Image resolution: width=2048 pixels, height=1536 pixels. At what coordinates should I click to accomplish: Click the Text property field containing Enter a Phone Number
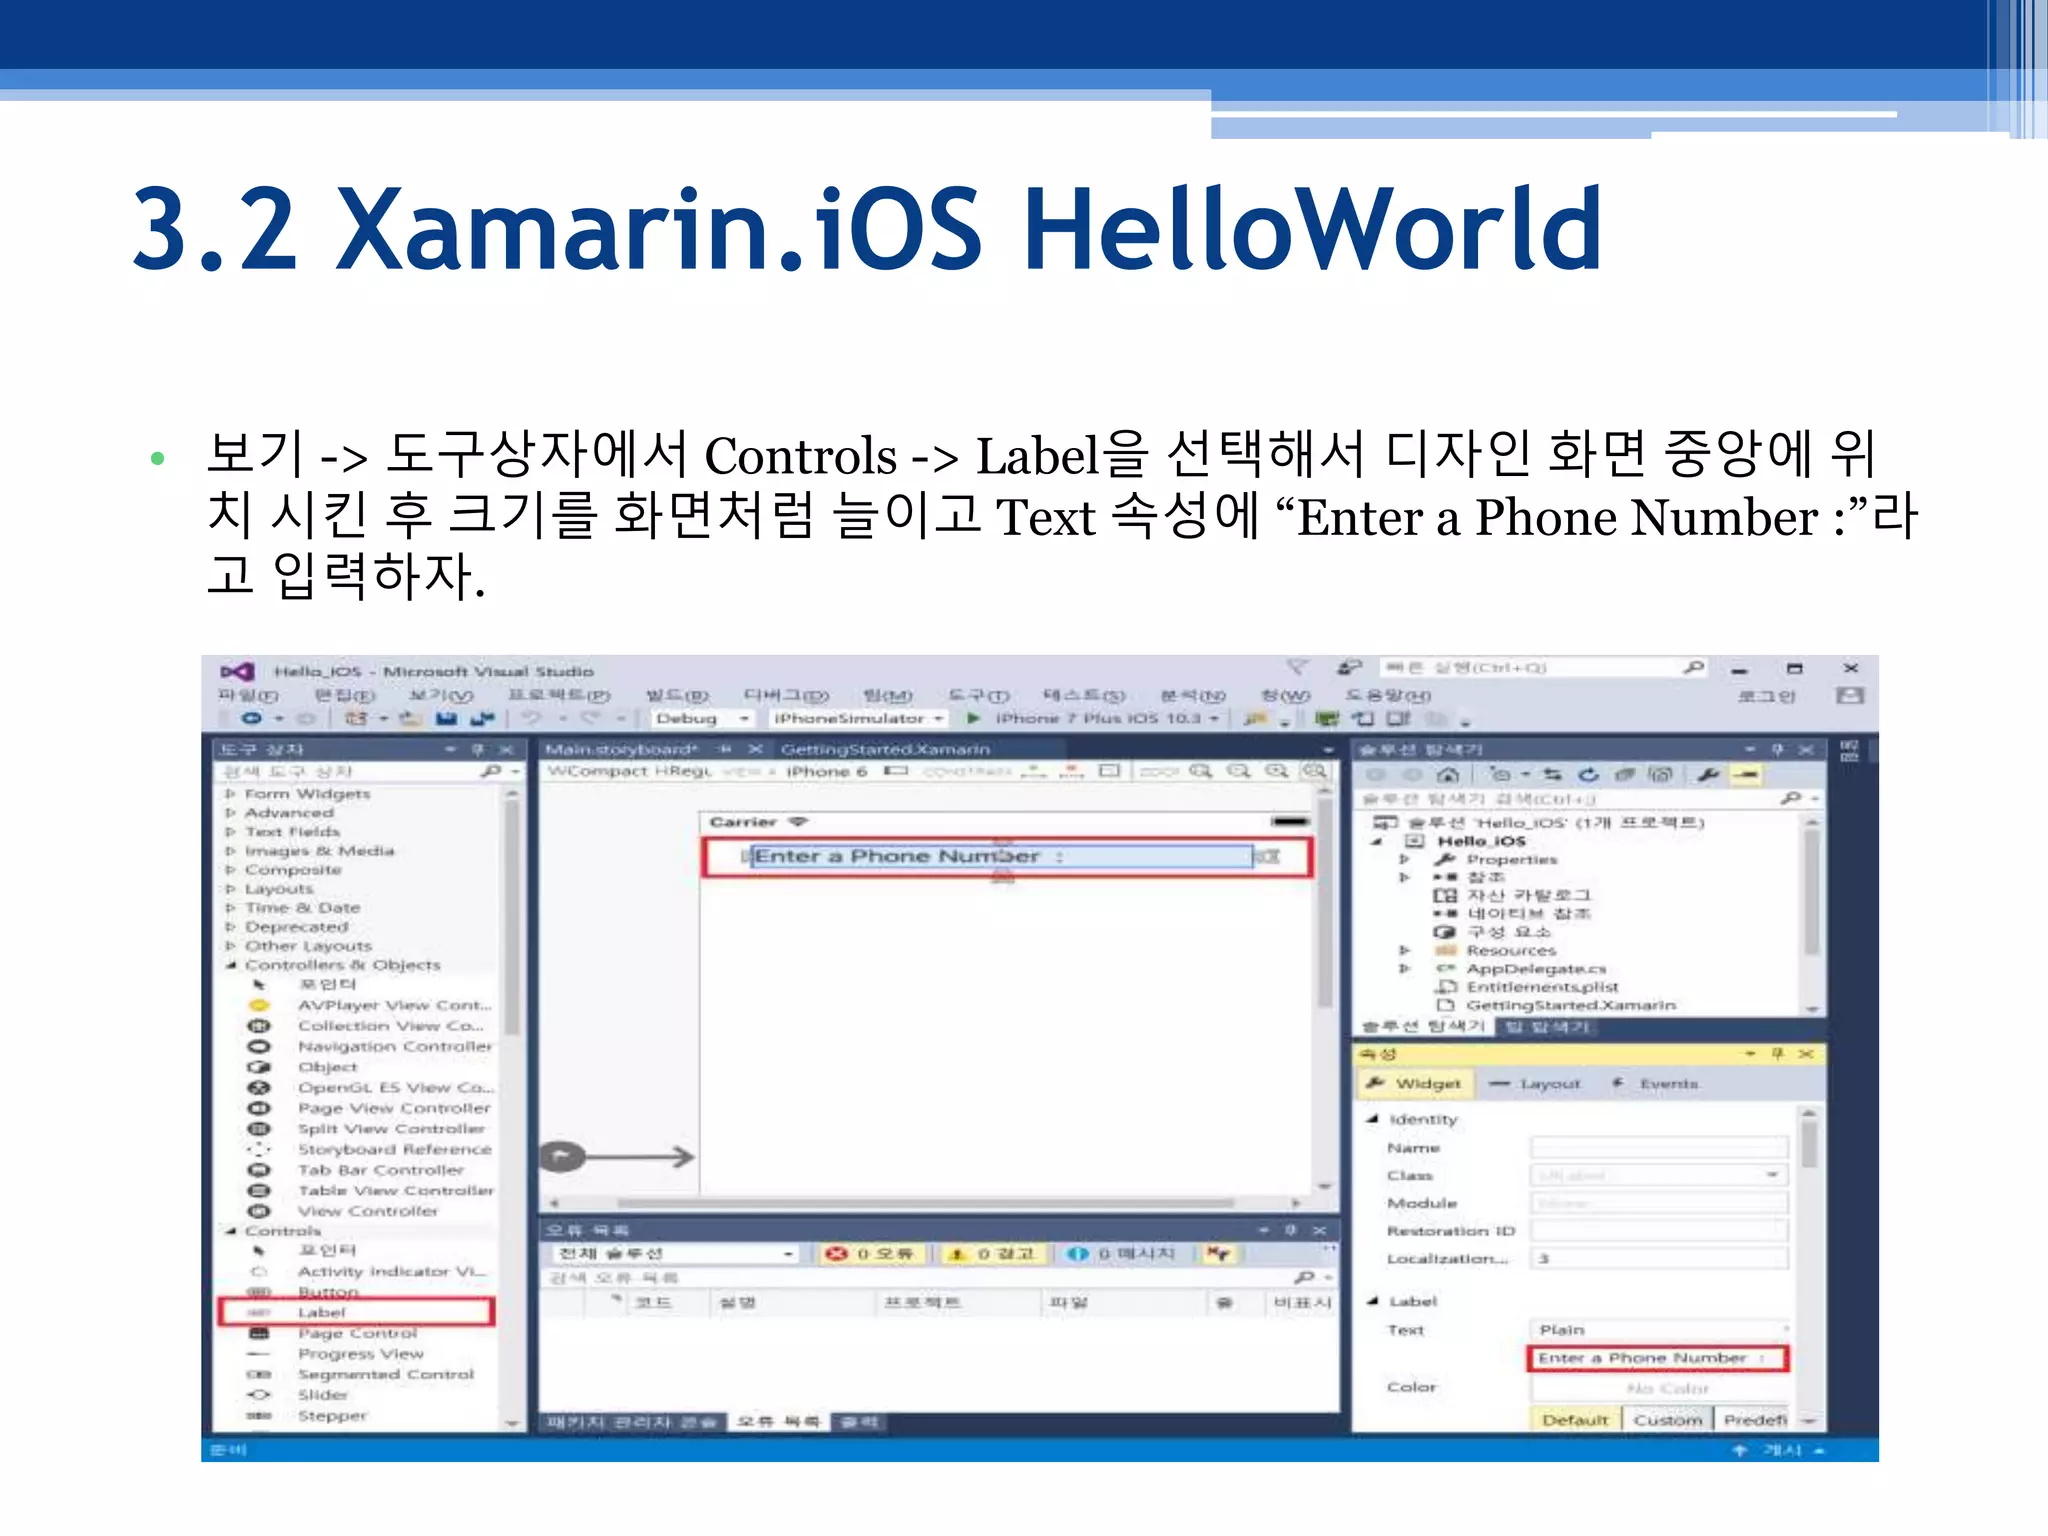coord(1658,1358)
